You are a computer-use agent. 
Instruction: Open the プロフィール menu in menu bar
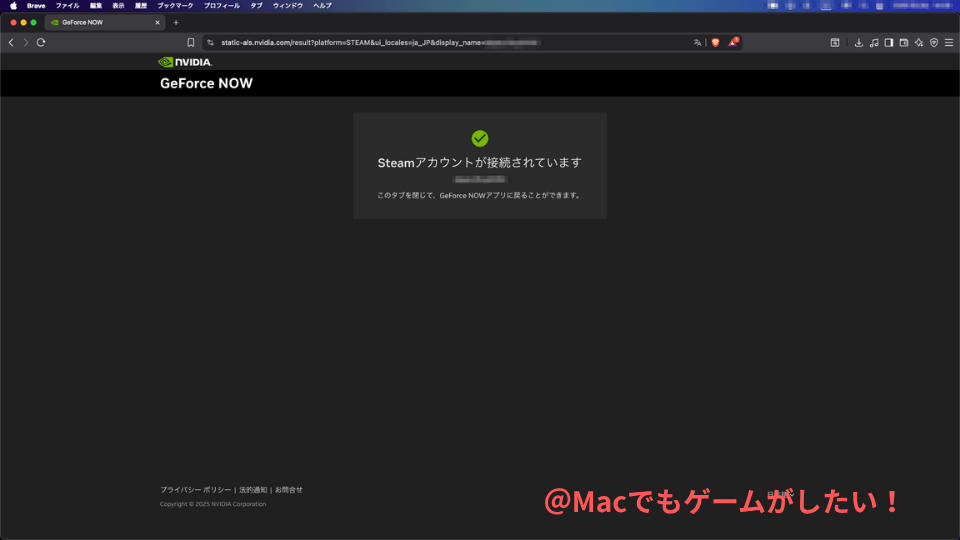click(220, 6)
